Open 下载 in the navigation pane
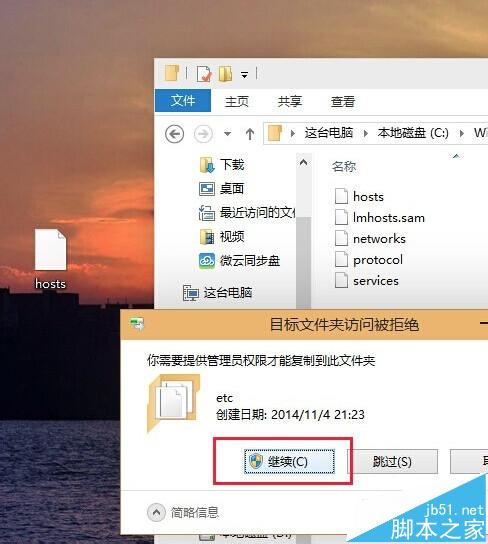 click(222, 164)
